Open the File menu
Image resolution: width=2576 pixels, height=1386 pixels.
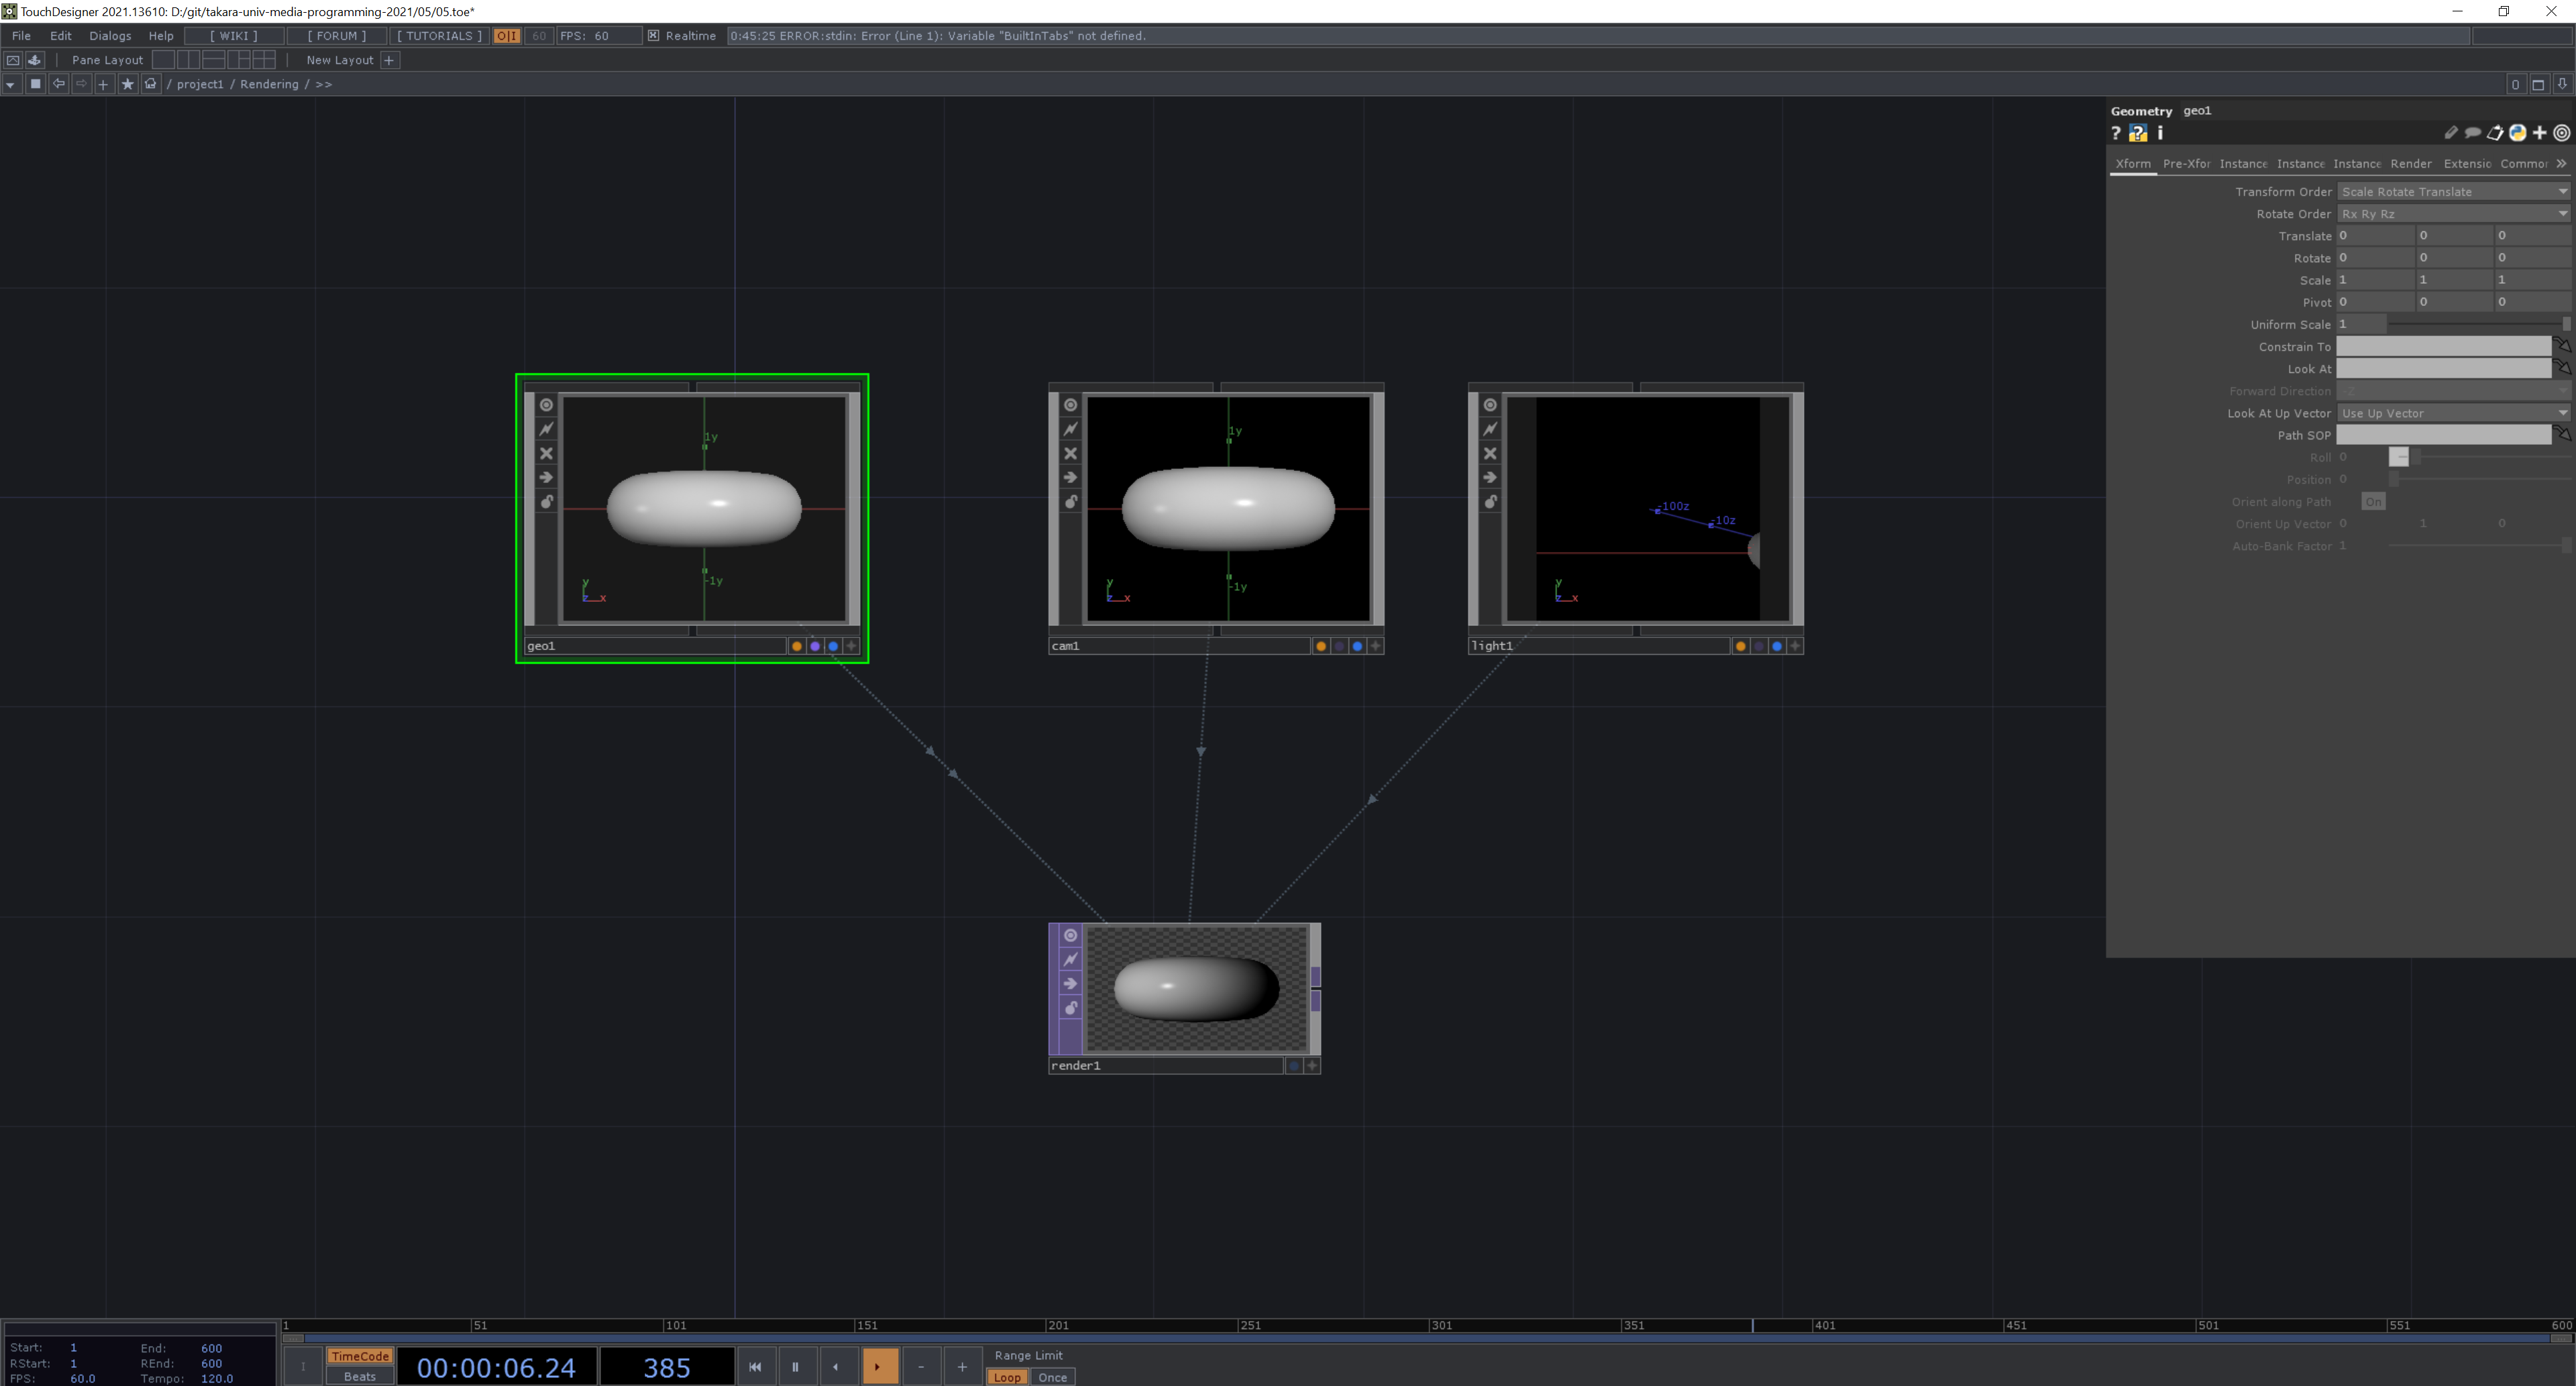(21, 36)
